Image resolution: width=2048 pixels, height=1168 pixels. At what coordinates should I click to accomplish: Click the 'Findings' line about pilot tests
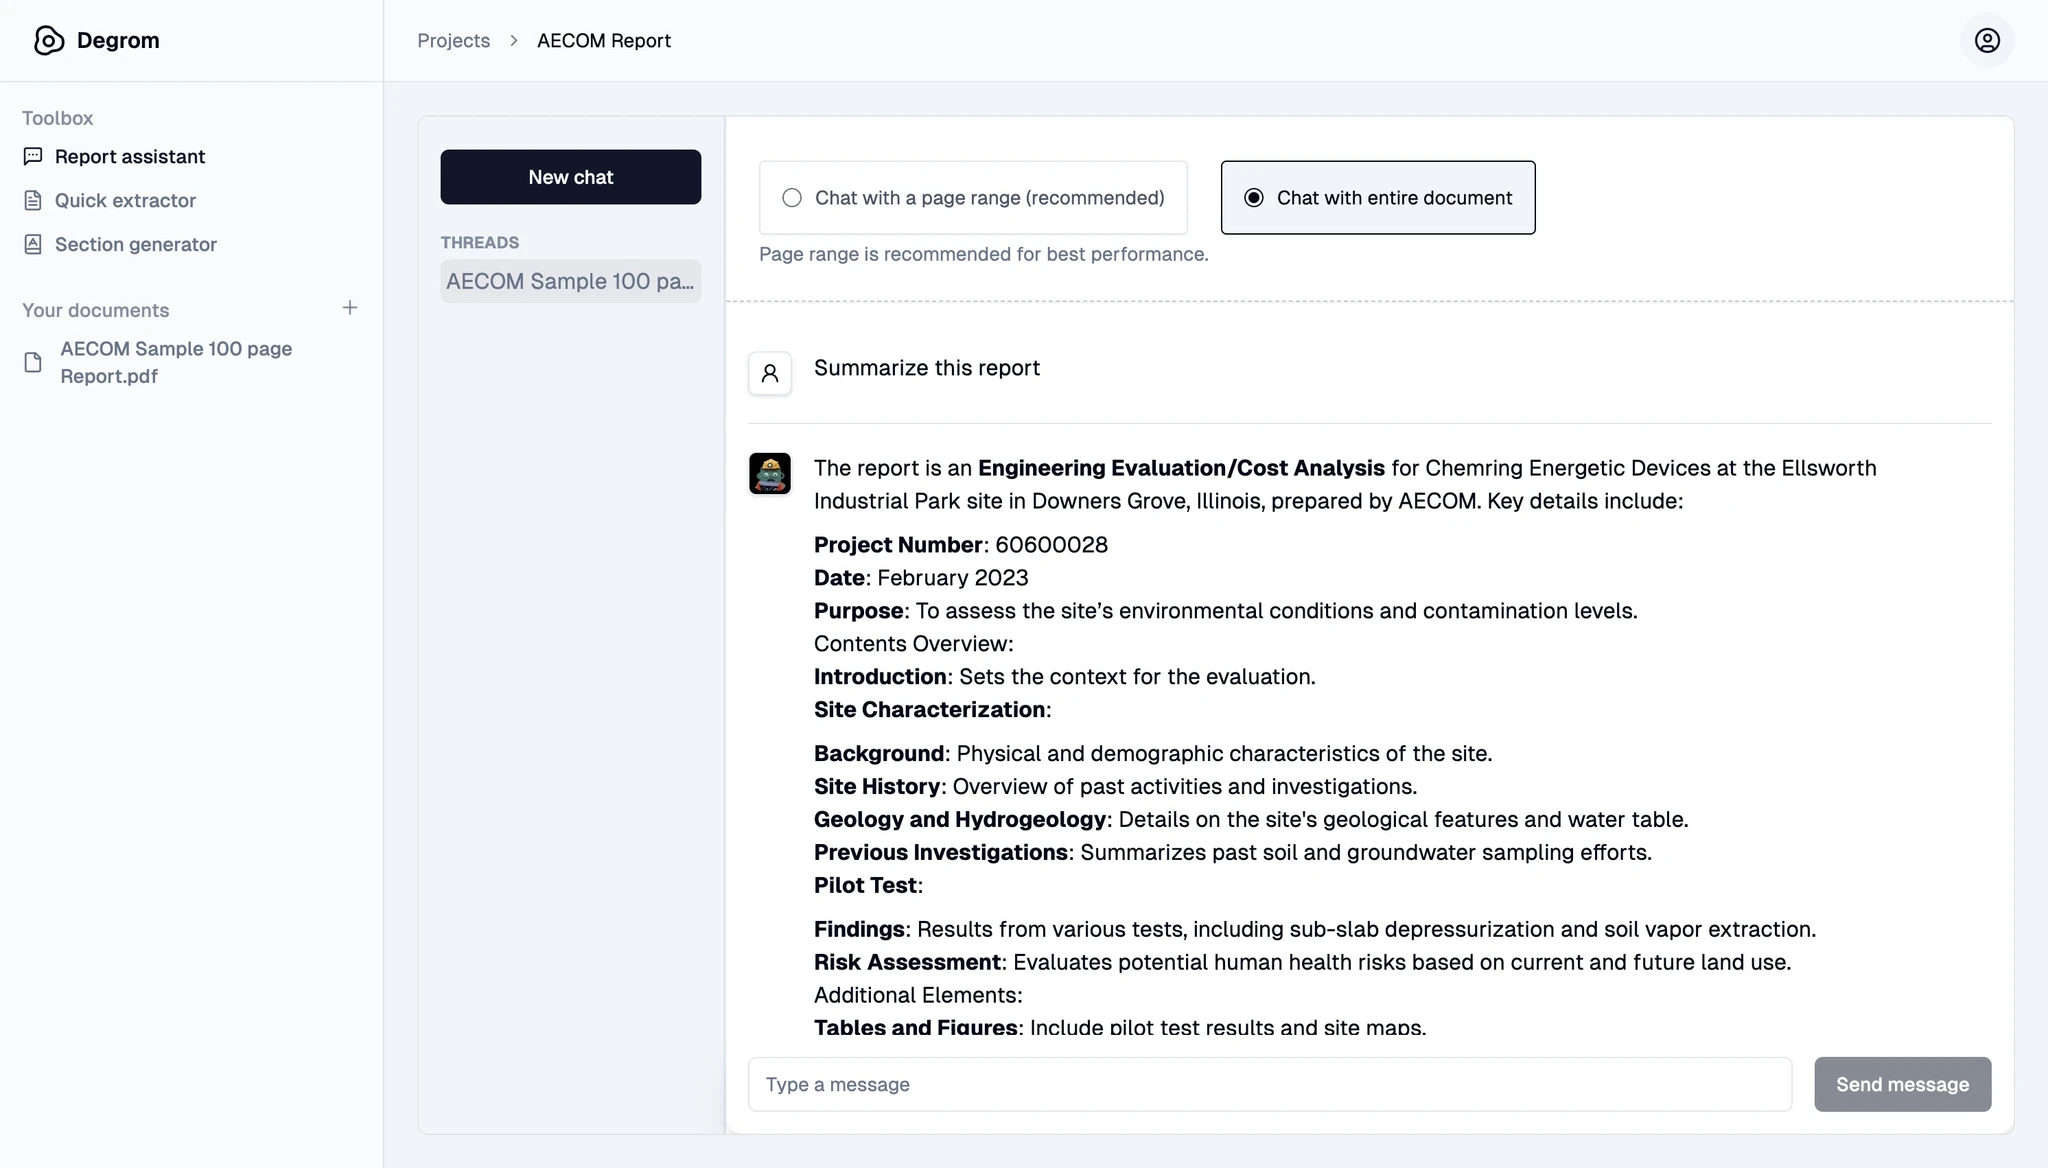click(x=1315, y=929)
